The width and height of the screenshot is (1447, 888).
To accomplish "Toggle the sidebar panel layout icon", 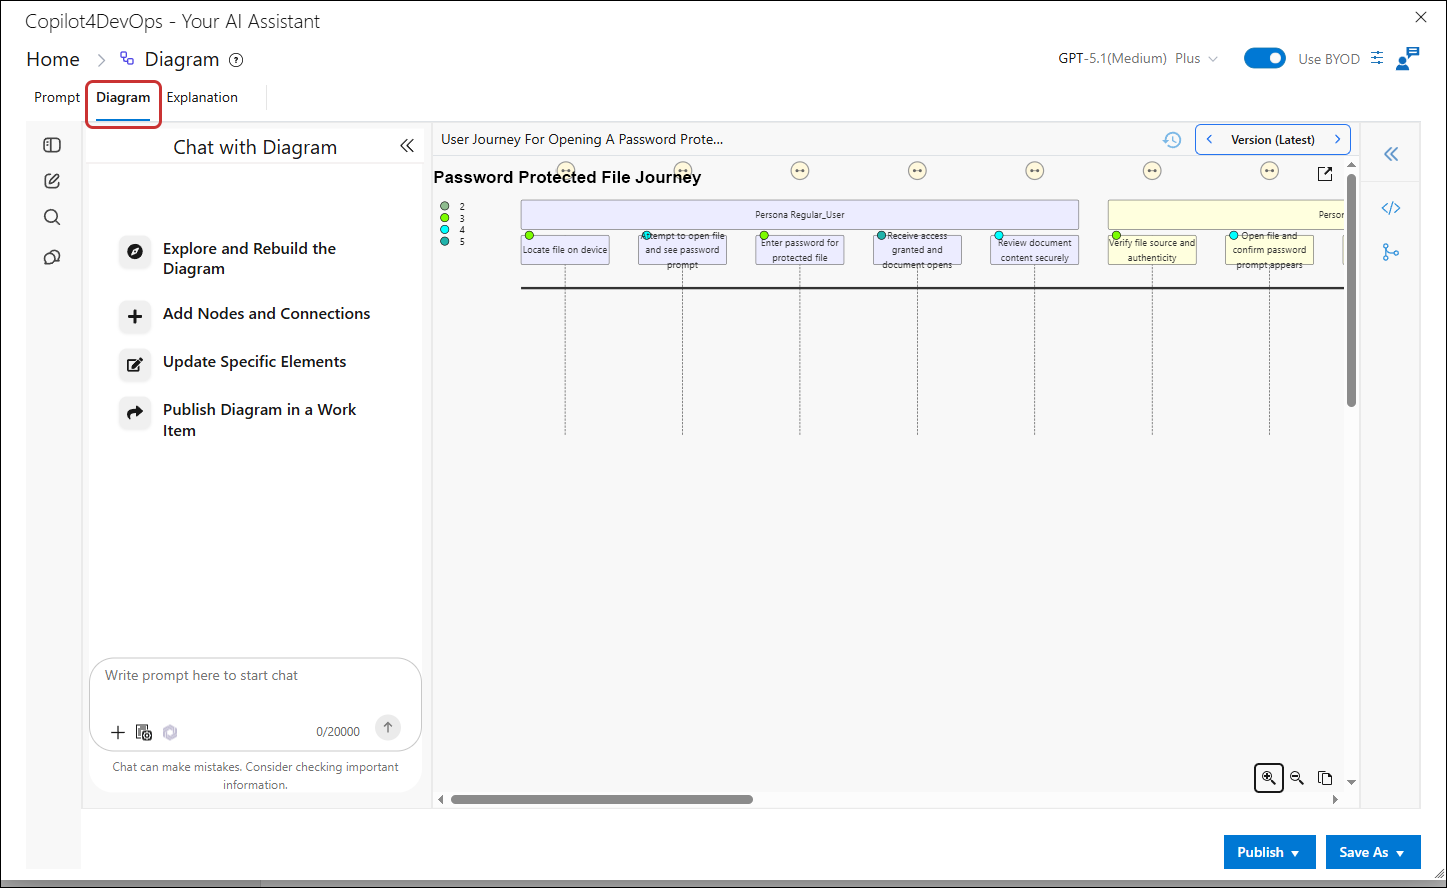I will pos(52,145).
